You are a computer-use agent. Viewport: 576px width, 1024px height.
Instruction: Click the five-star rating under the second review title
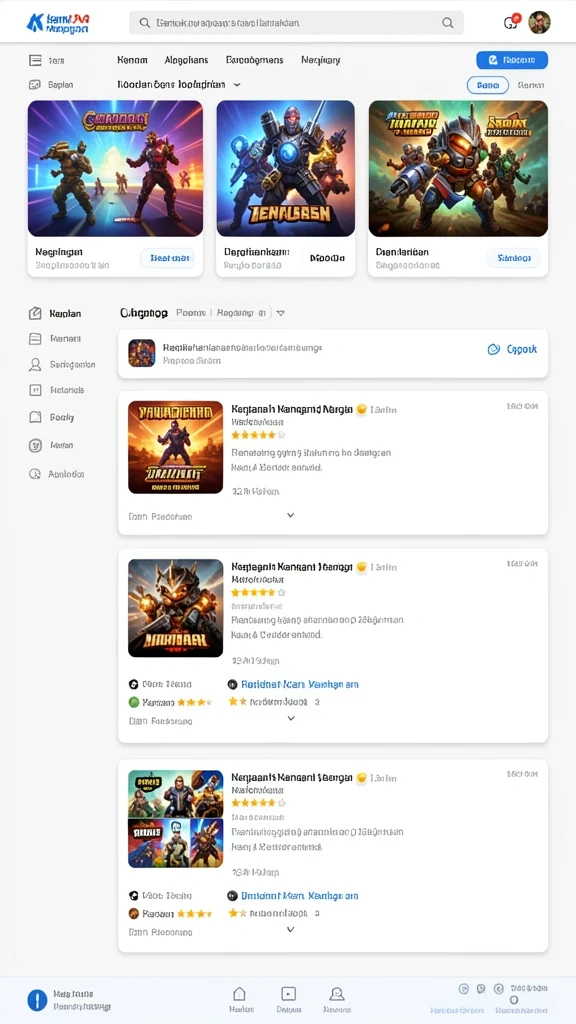click(259, 592)
